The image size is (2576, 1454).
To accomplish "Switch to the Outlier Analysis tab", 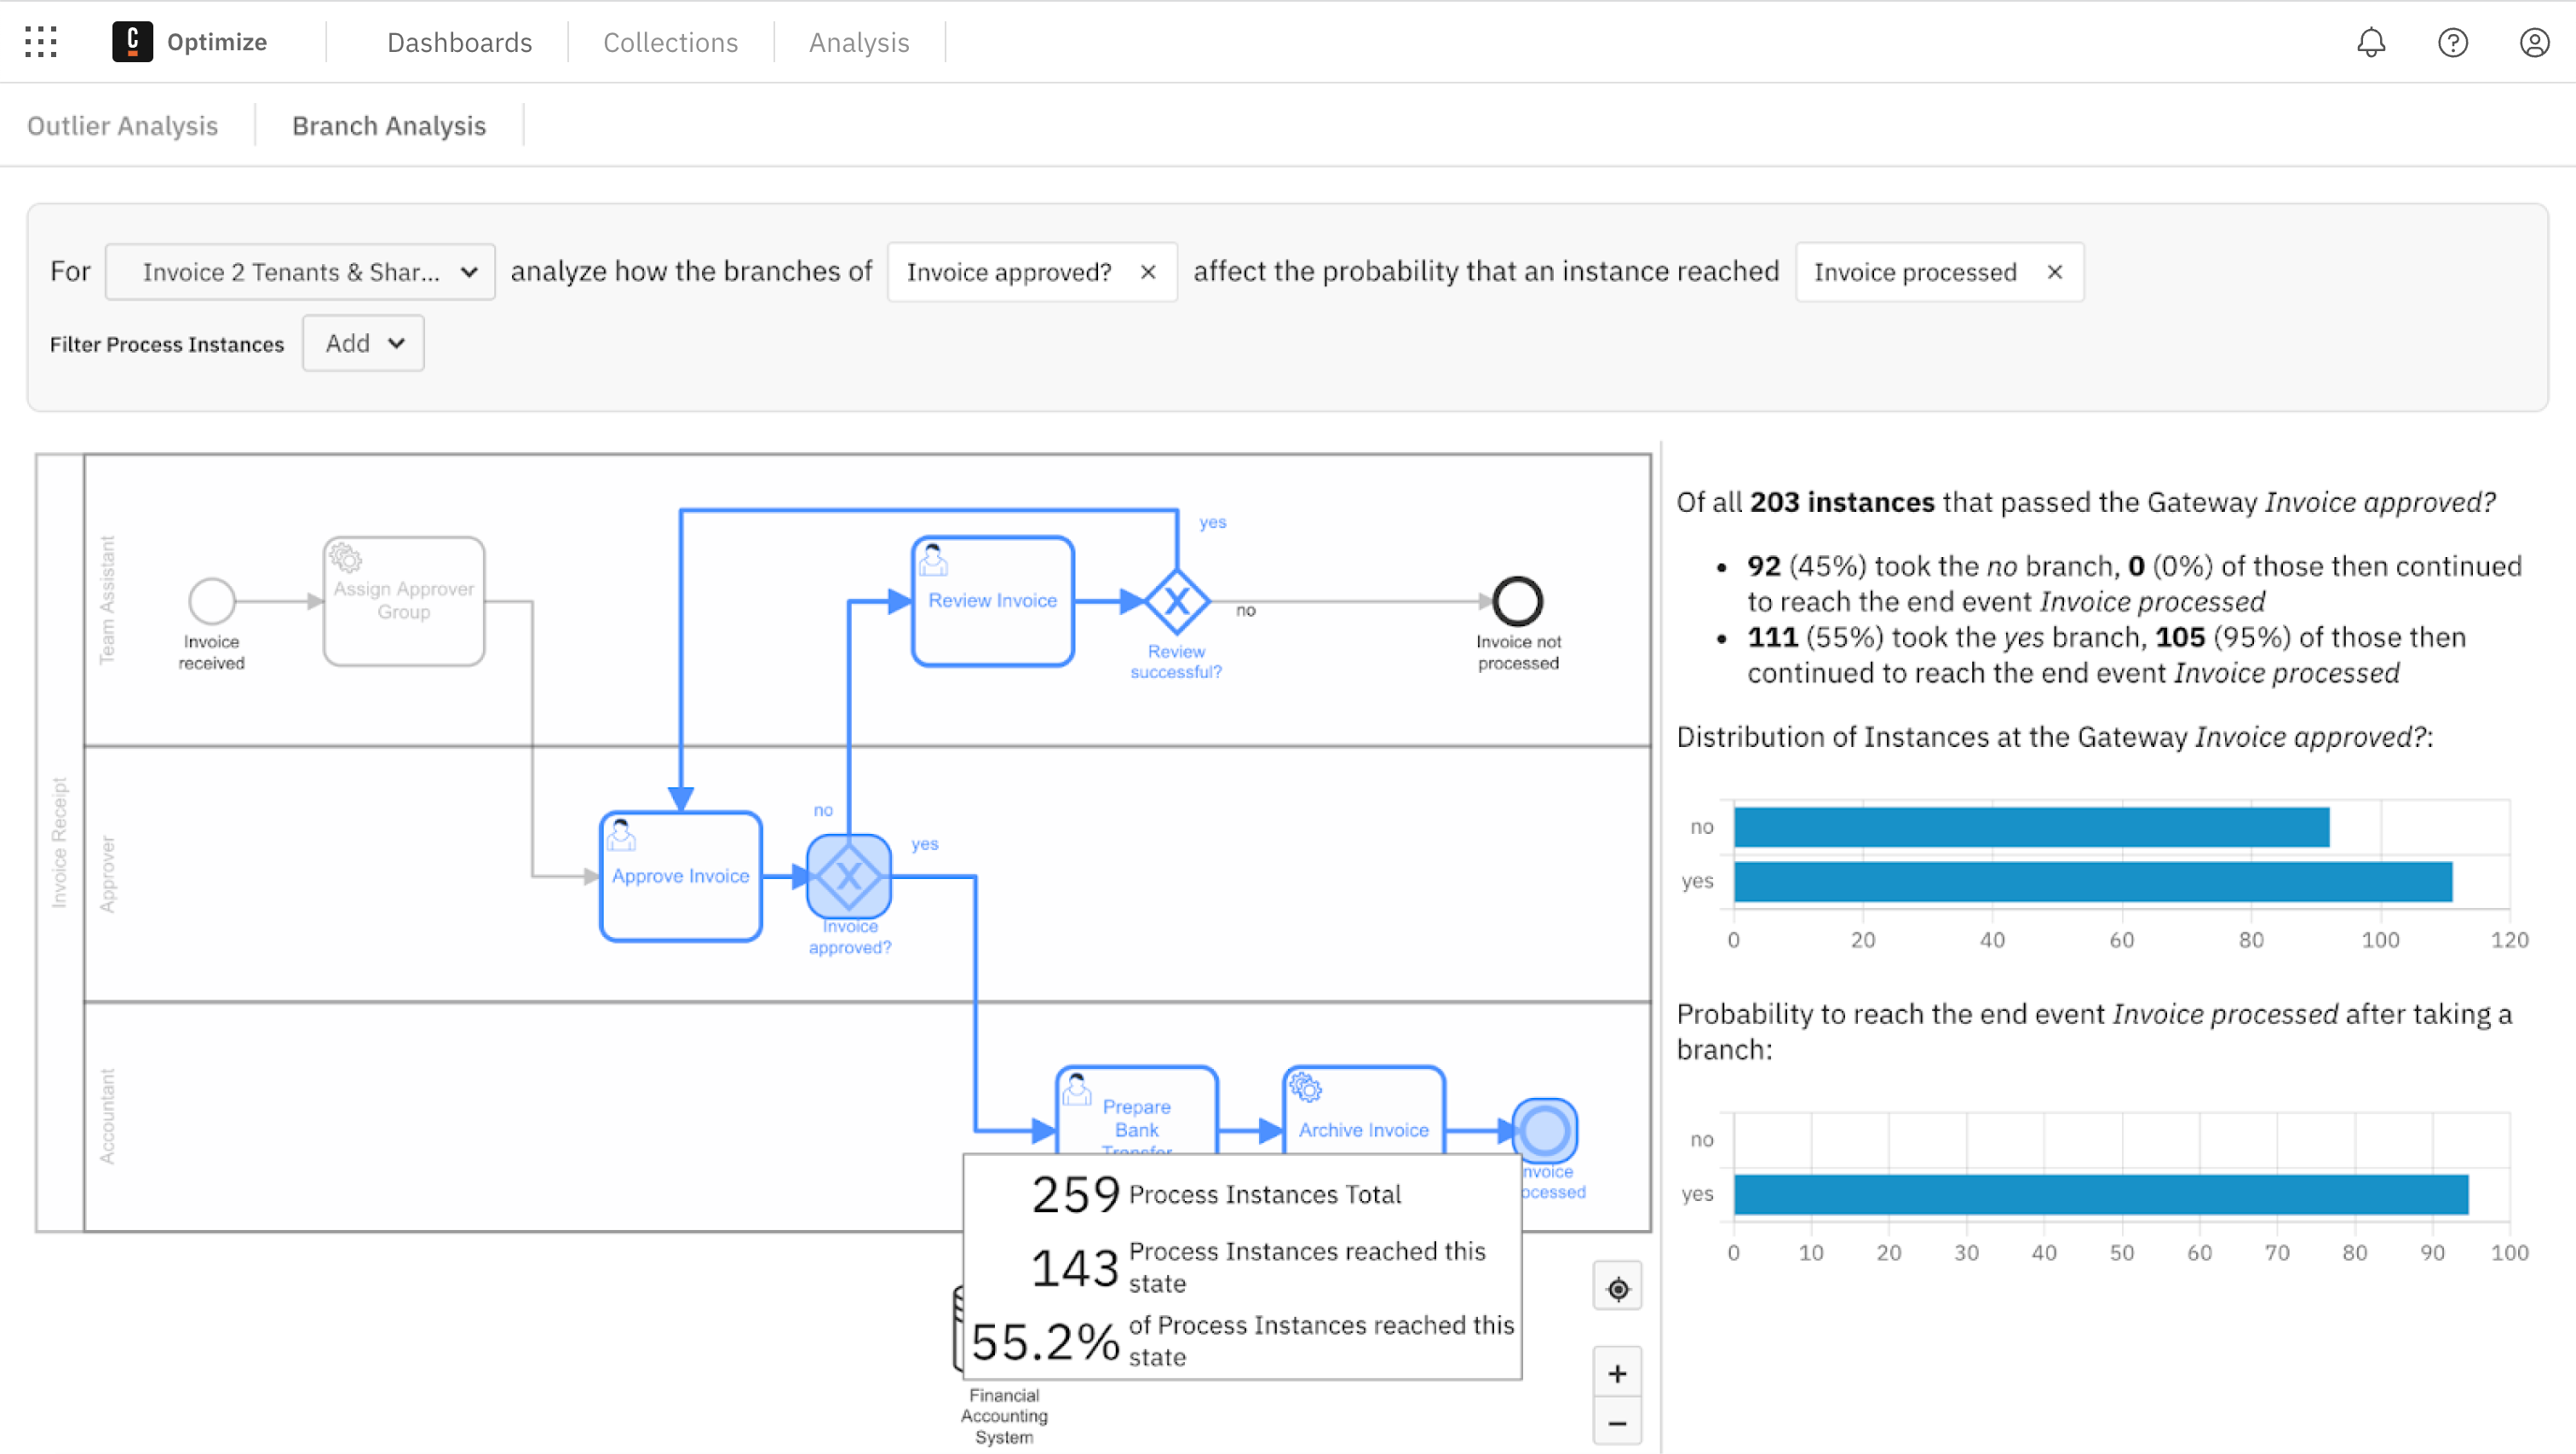I will tap(122, 125).
